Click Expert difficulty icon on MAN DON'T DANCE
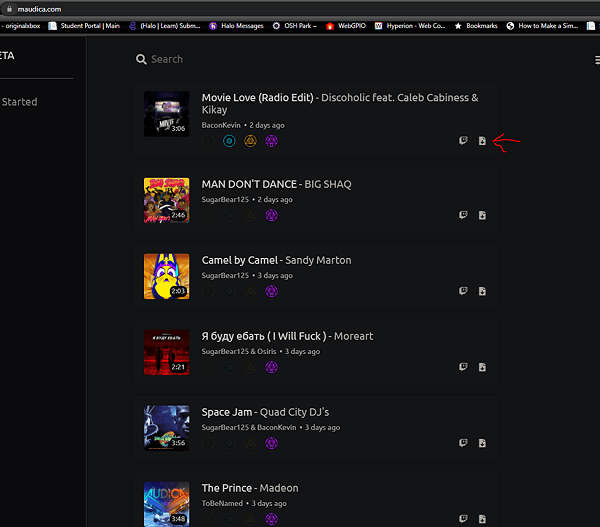The height and width of the screenshot is (527, 600). (x=271, y=215)
